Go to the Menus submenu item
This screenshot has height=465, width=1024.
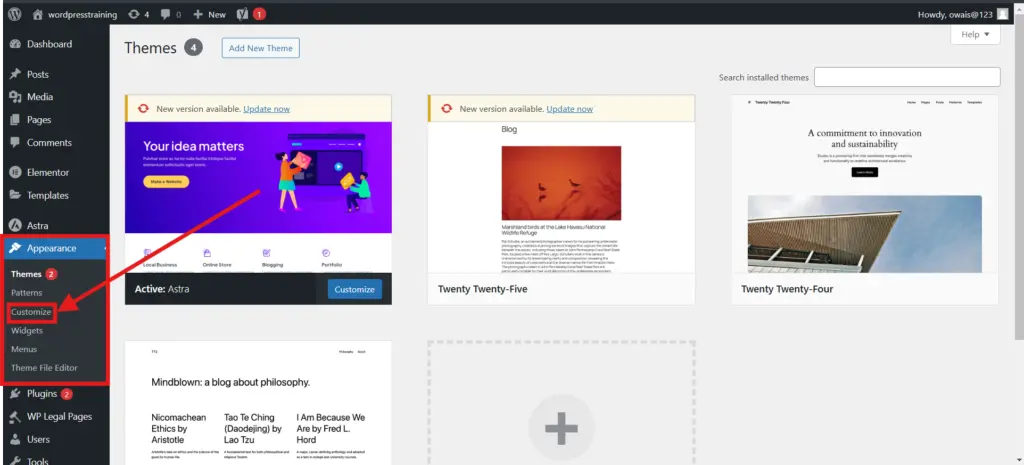pos(24,349)
